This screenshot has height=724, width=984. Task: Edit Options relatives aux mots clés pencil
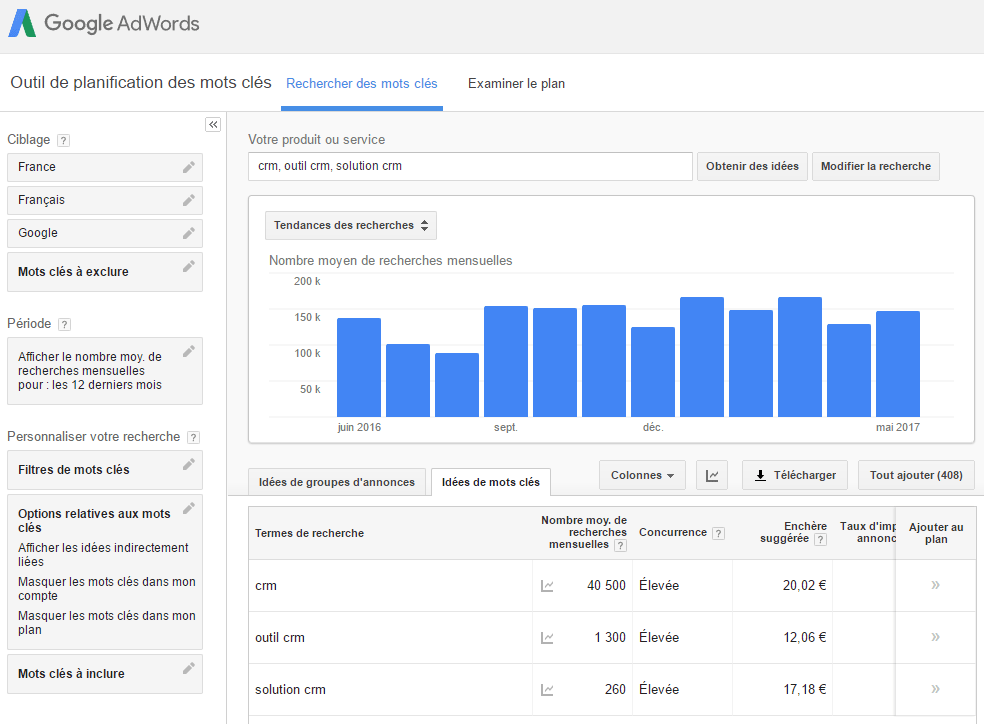188,508
